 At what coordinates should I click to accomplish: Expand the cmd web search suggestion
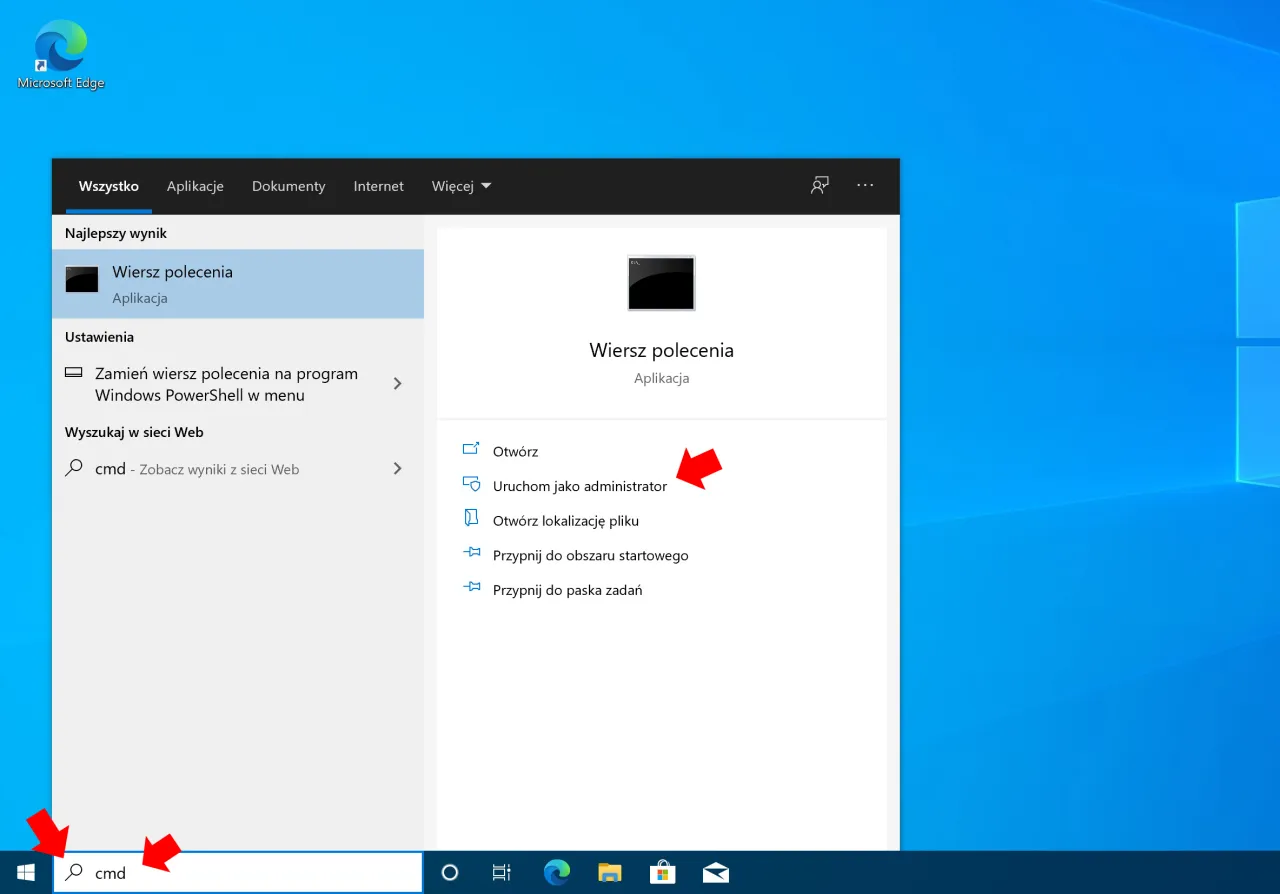pyautogui.click(x=397, y=468)
